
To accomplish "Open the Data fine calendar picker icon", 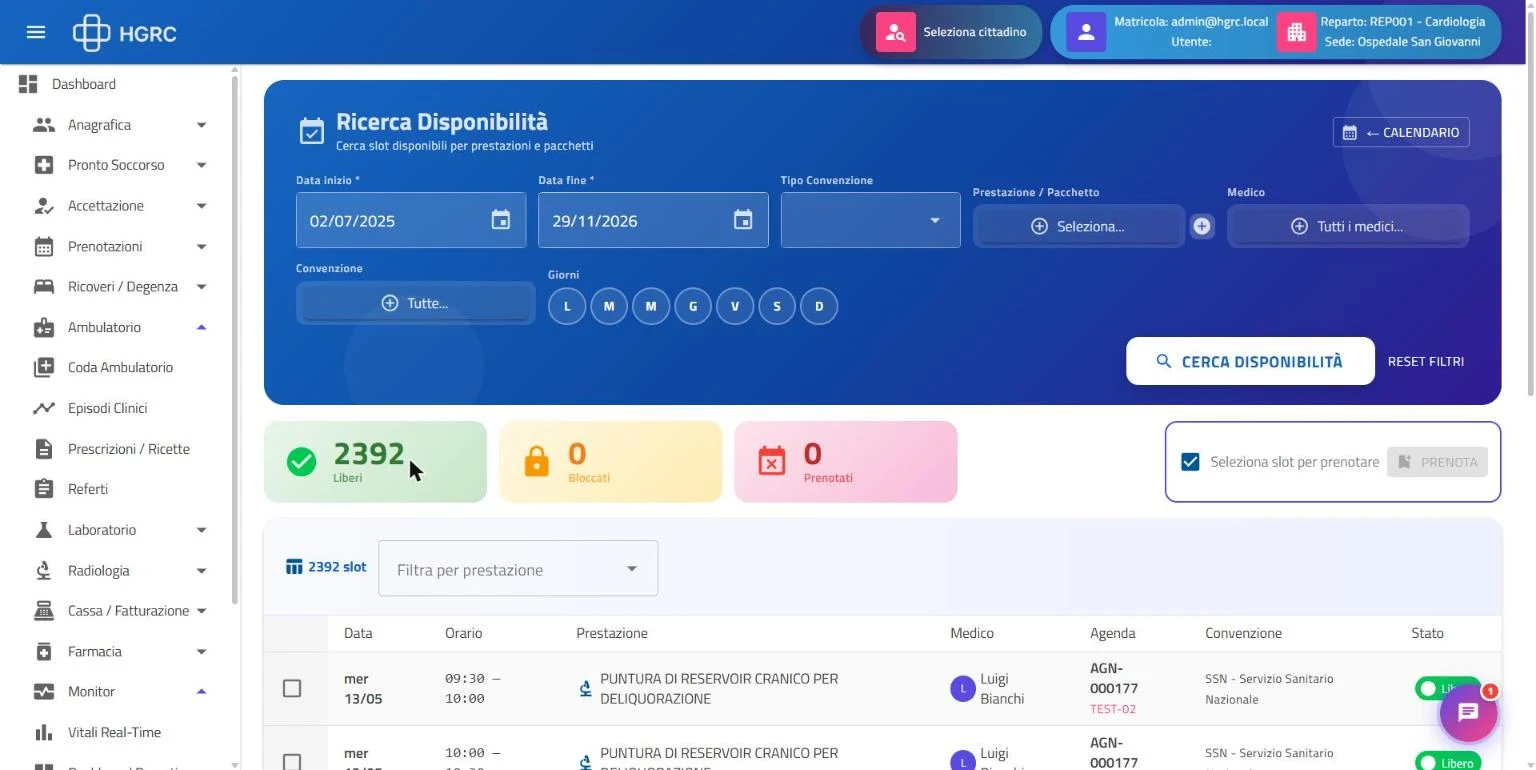I will click(743, 220).
